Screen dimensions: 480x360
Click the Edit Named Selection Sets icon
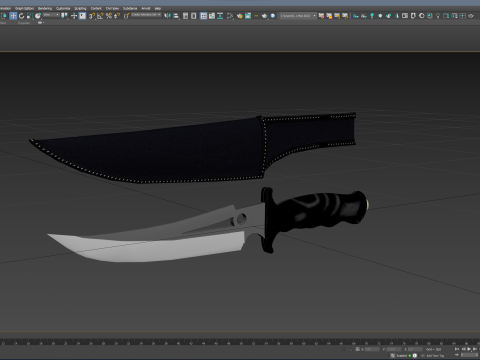point(127,16)
